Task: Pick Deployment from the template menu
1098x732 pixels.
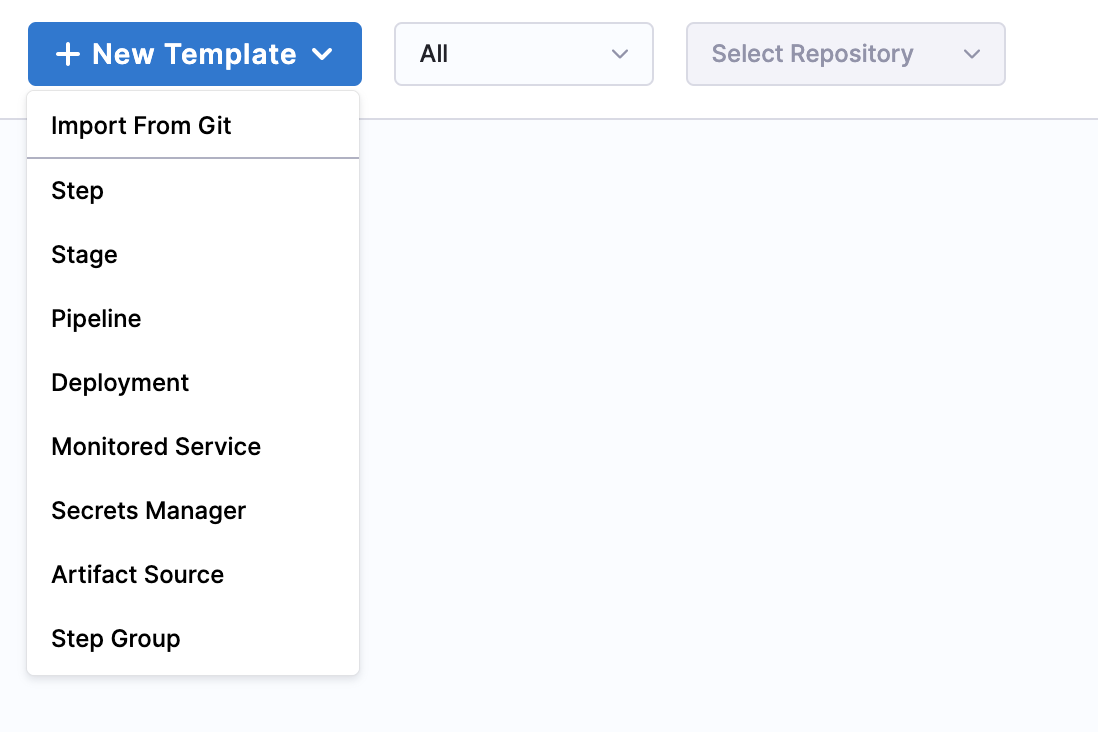Action: click(x=120, y=383)
